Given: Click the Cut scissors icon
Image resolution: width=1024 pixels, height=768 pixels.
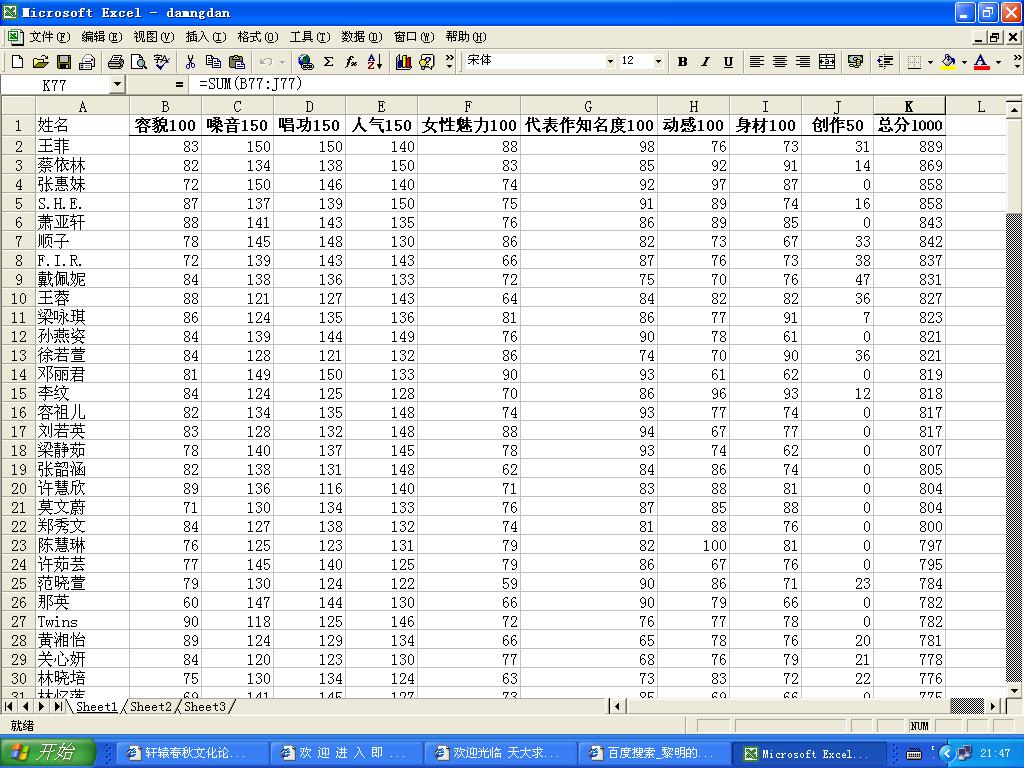Looking at the screenshot, I should pos(190,62).
